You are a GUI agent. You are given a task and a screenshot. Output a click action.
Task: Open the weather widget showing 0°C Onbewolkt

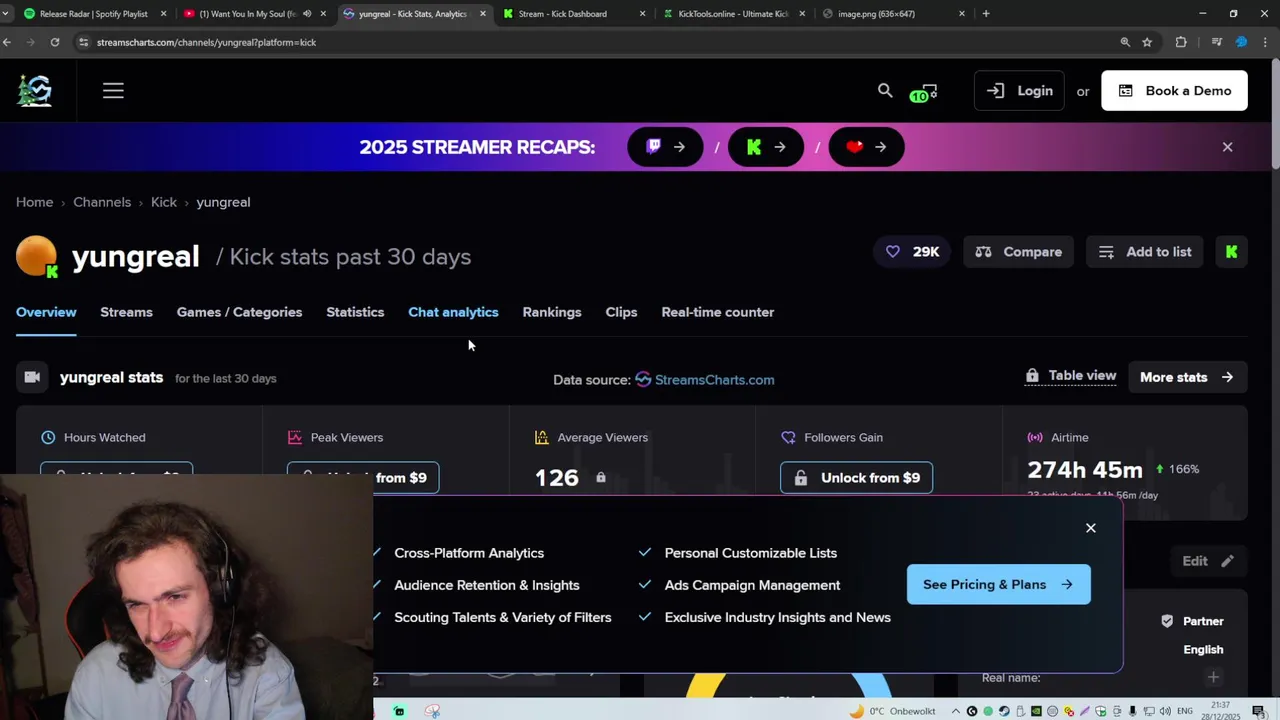pos(892,711)
